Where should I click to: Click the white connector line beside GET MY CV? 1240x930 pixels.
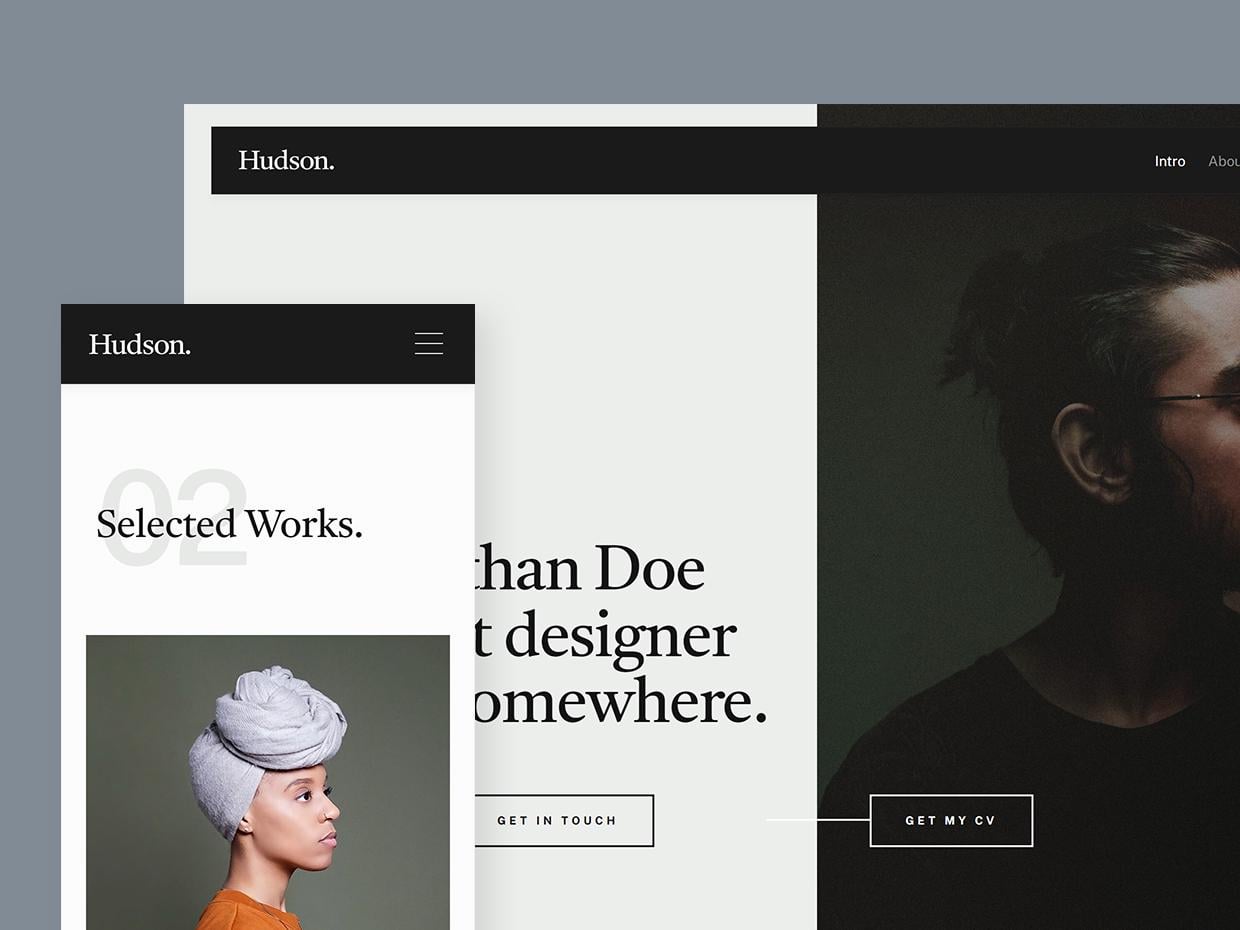coord(818,820)
